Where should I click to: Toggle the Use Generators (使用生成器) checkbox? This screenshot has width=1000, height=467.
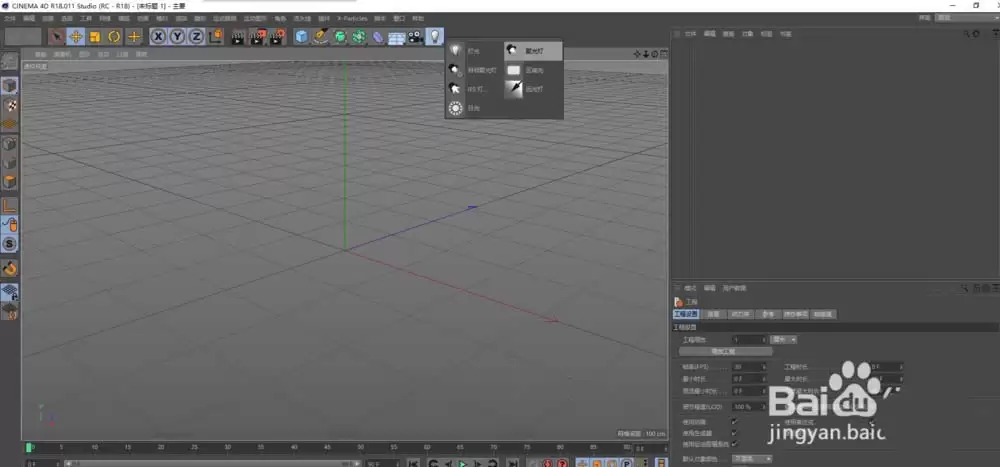pos(734,432)
